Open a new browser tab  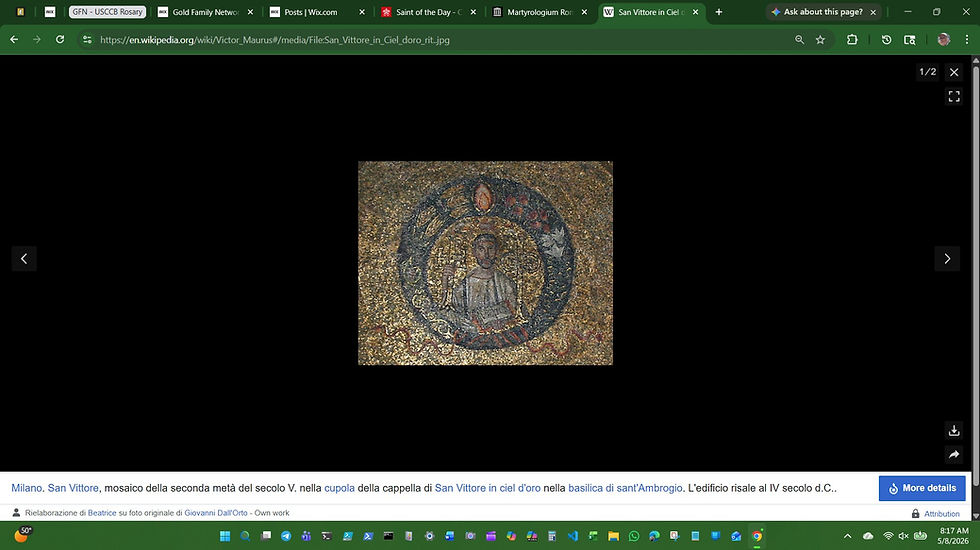[x=719, y=12]
